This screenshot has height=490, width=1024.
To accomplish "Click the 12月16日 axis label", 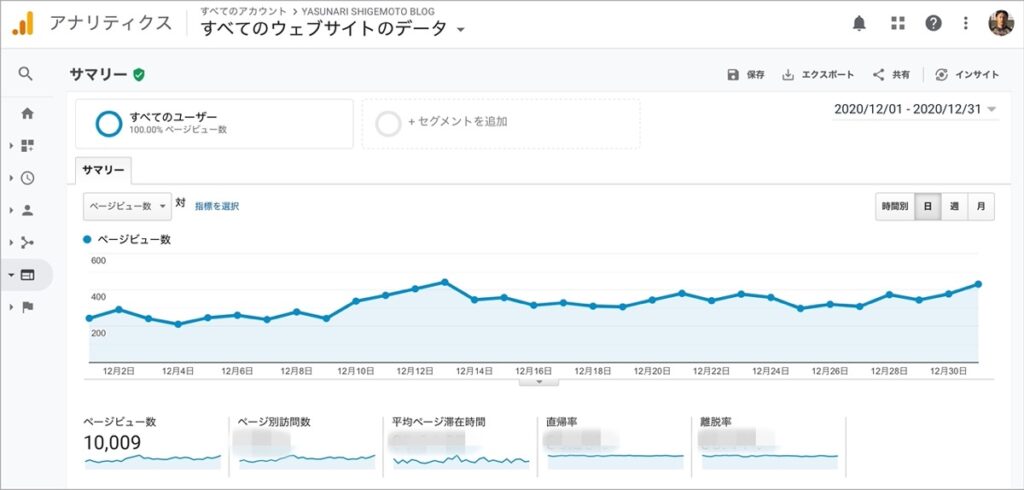I will click(x=534, y=370).
